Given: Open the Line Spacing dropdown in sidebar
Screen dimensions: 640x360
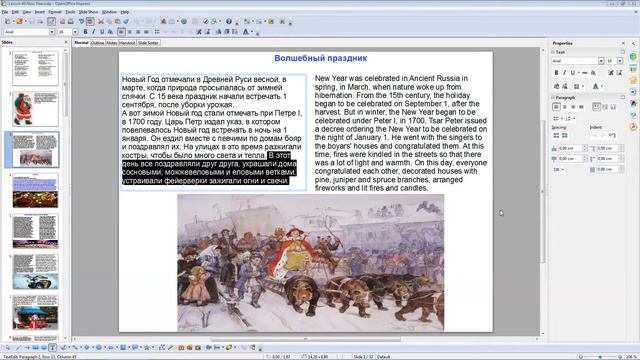Looking at the screenshot, I should pyautogui.click(x=559, y=169).
